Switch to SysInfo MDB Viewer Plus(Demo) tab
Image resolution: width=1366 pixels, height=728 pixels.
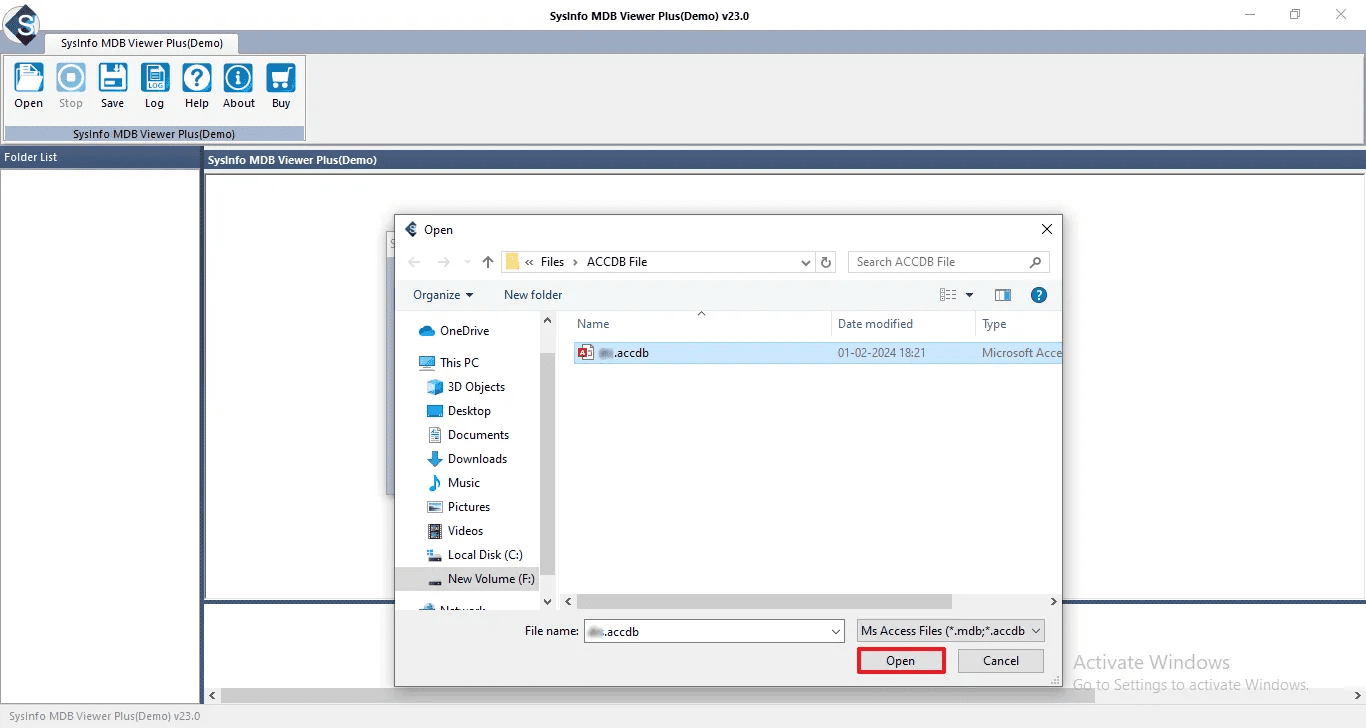coord(141,43)
